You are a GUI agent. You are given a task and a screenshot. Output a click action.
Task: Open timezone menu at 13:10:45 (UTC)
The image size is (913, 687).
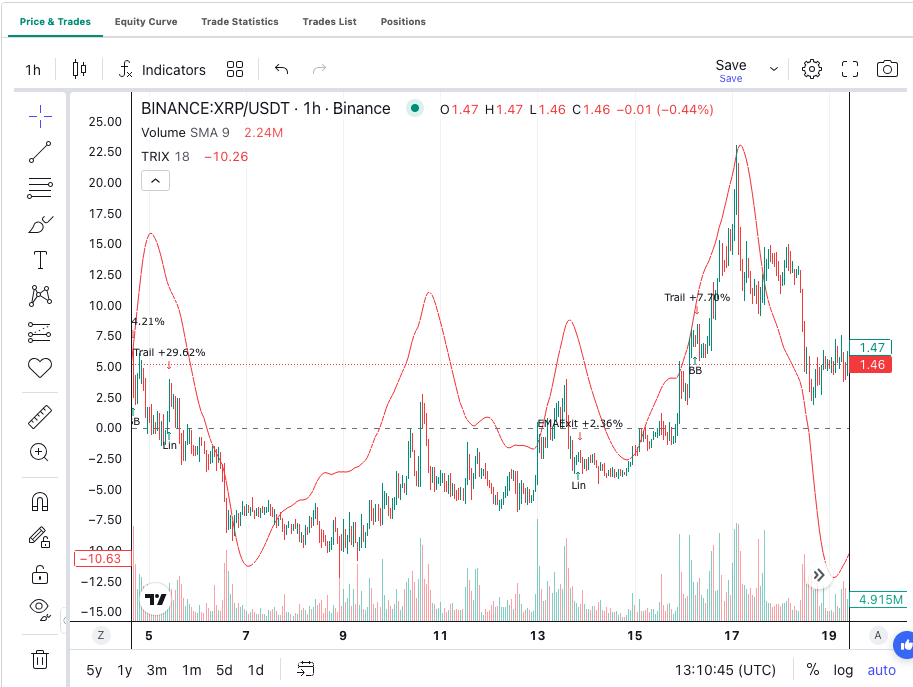click(x=725, y=670)
